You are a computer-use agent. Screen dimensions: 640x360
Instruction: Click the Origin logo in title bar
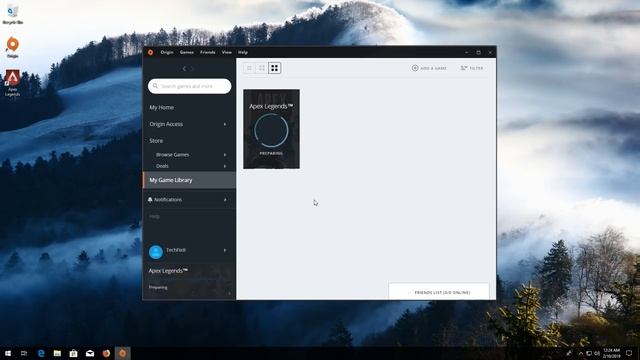[151, 52]
